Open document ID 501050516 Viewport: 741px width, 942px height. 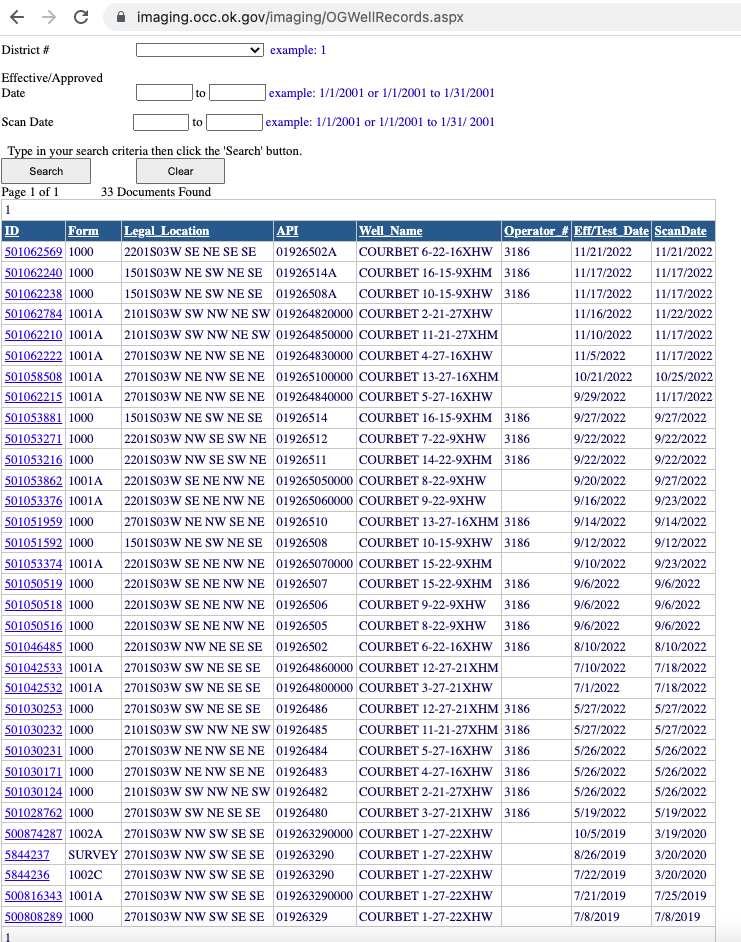pyautogui.click(x=34, y=625)
